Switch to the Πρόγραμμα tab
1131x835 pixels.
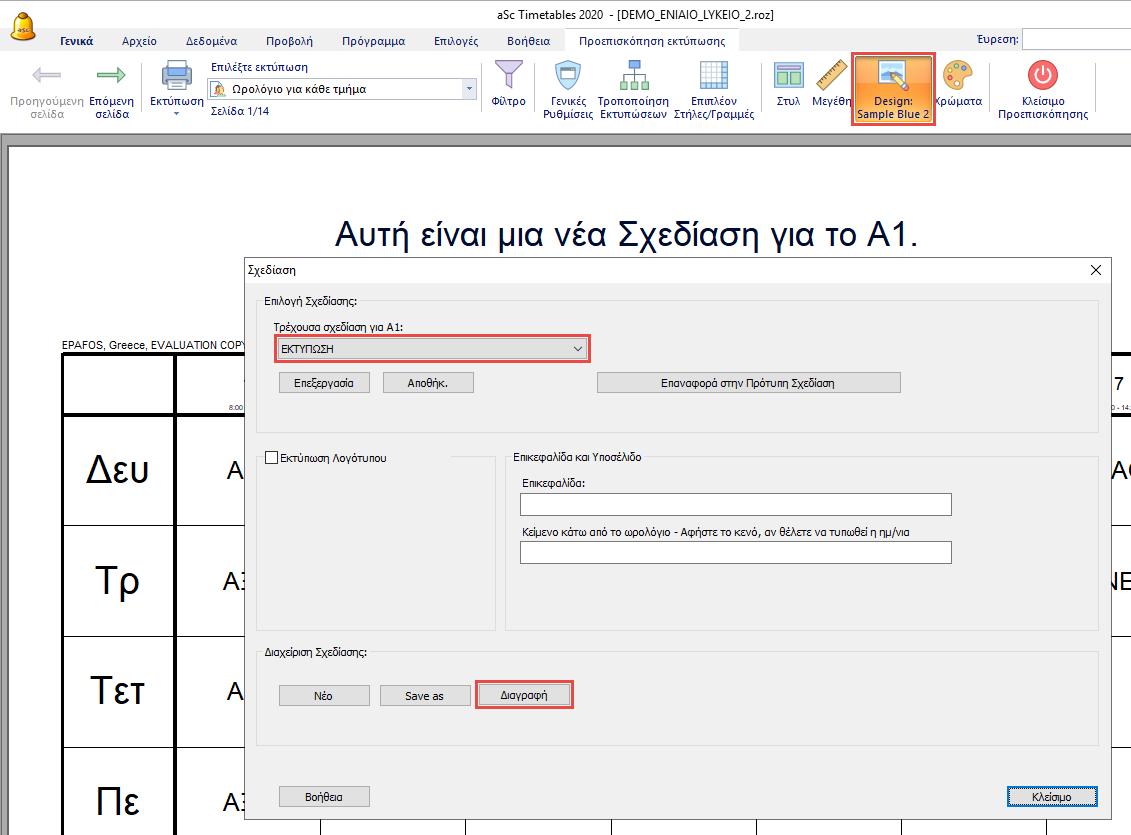tap(373, 41)
